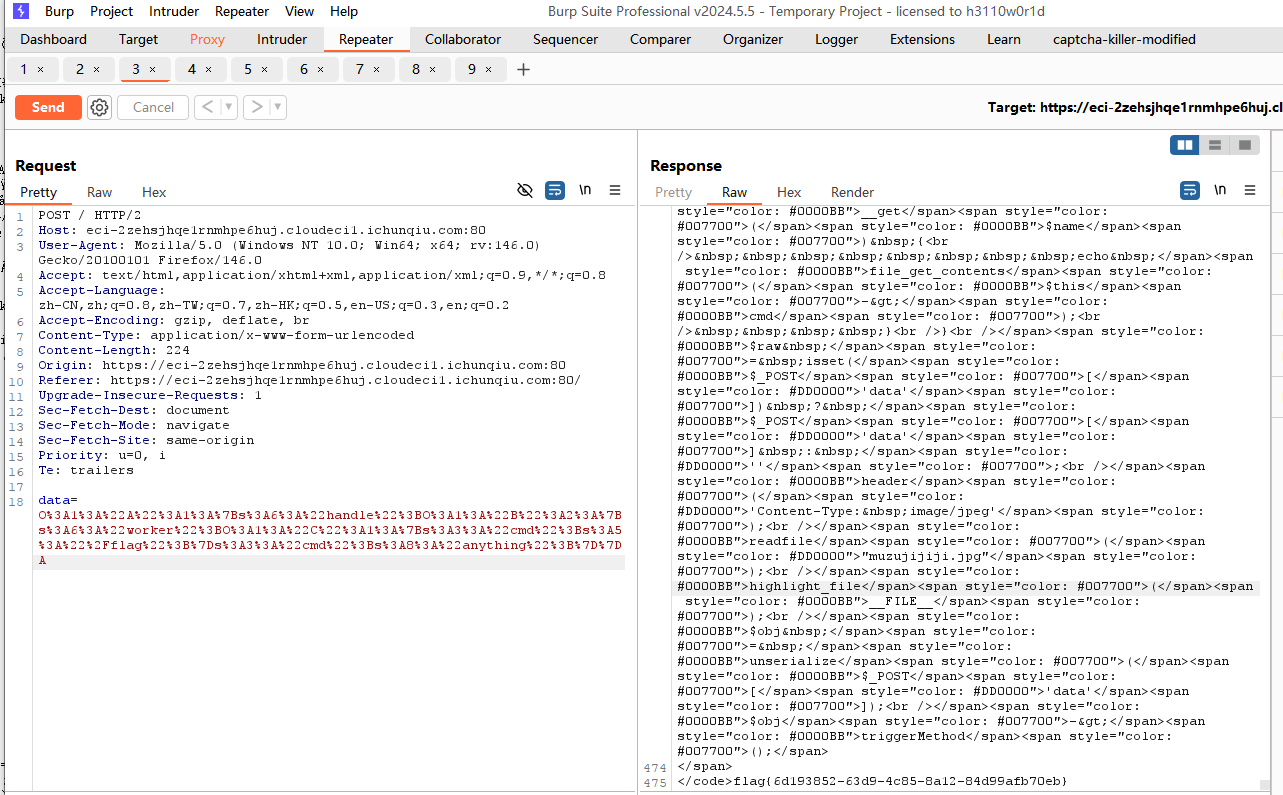Screen dimensions: 1283x795
Task: Click the Cancel button
Action: click(153, 107)
